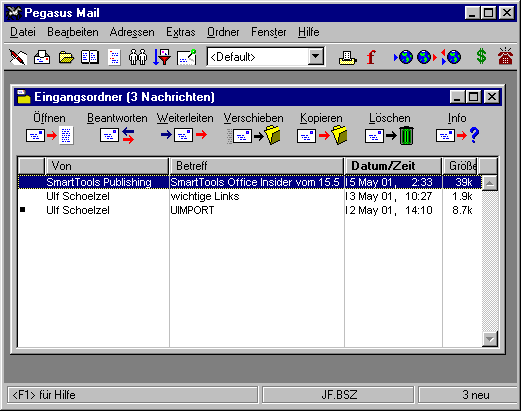This screenshot has height=411, width=521.
Task: Click the '3 neu' status bar field
Action: 468,395
